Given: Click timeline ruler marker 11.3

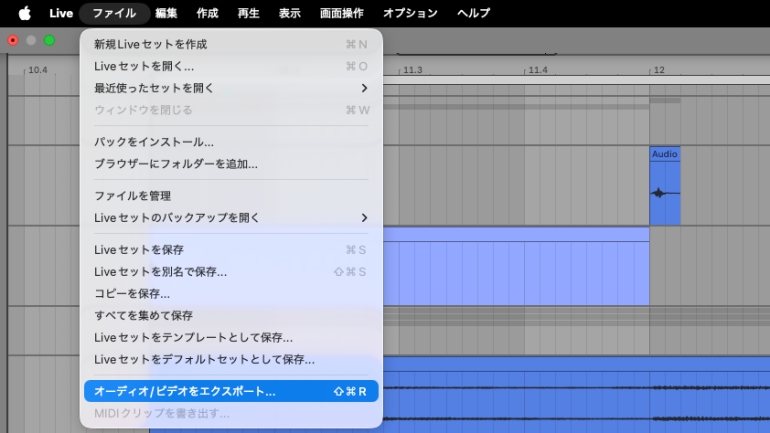Looking at the screenshot, I should tap(412, 70).
